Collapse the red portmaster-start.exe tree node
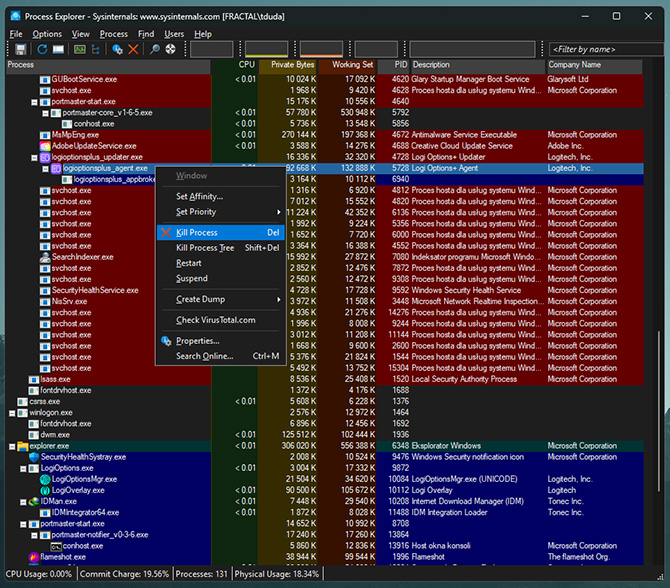This screenshot has height=588, width=670. 34,102
